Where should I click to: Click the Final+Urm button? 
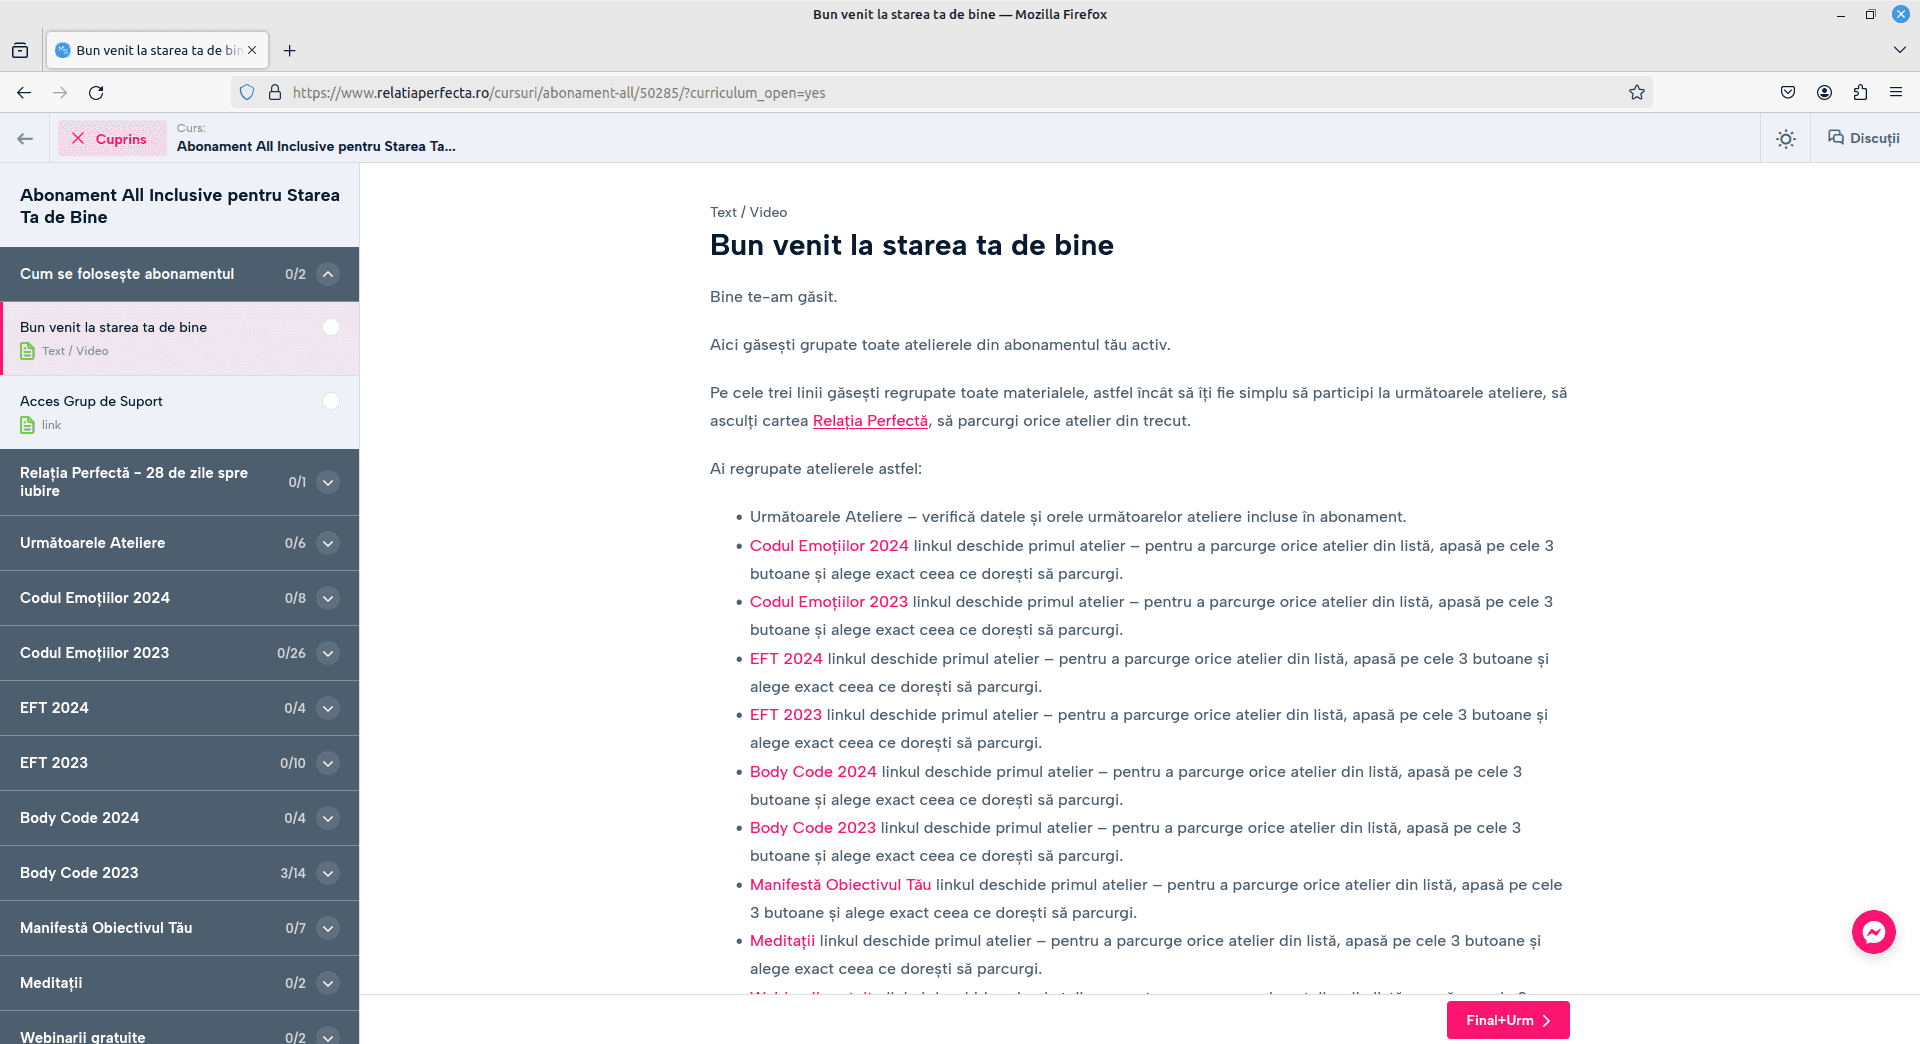[x=1508, y=1020]
